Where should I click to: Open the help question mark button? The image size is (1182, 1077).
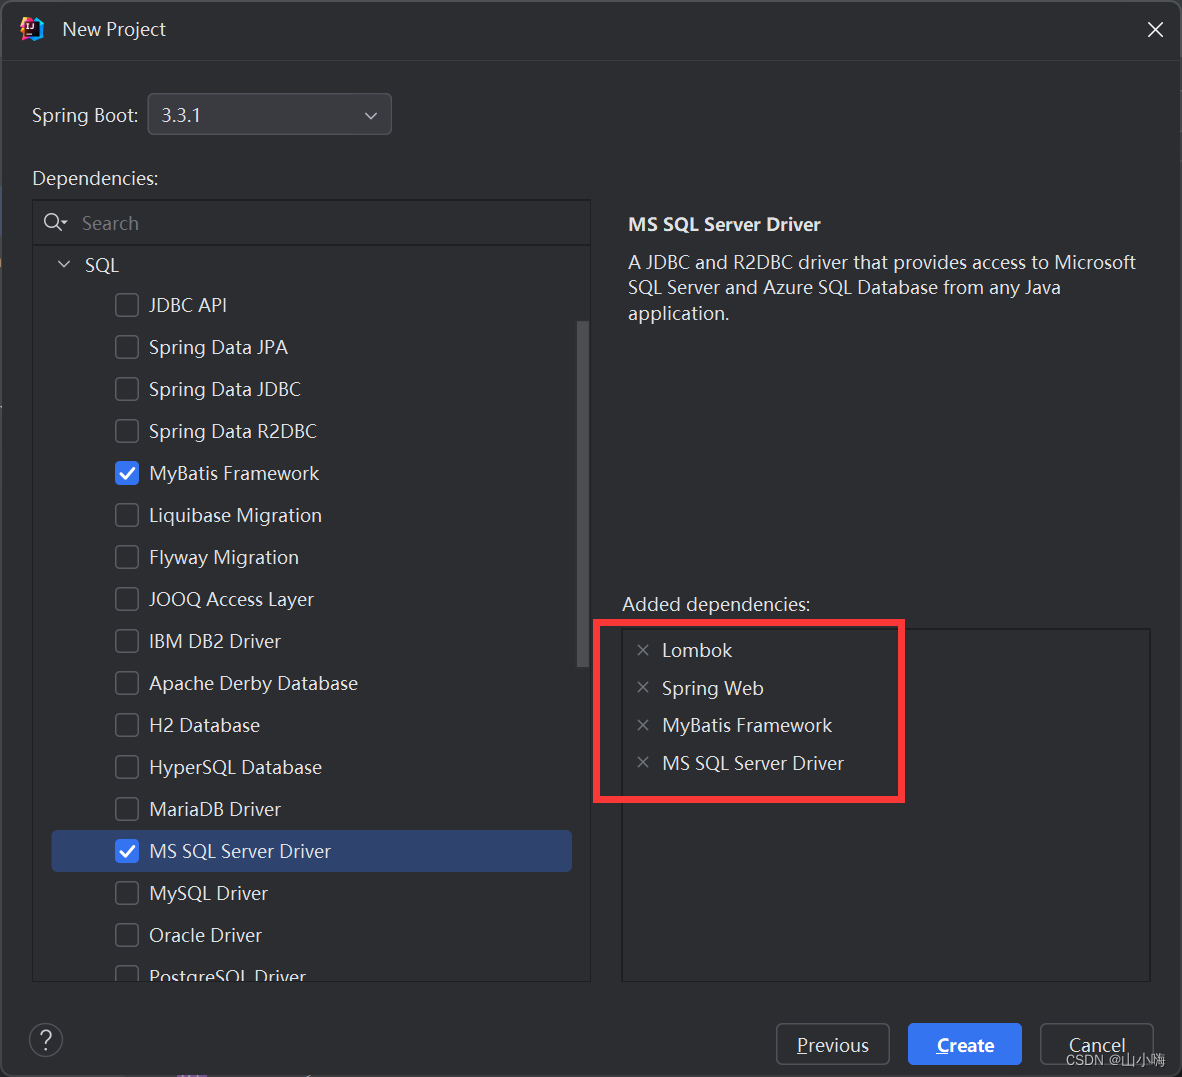46,1040
